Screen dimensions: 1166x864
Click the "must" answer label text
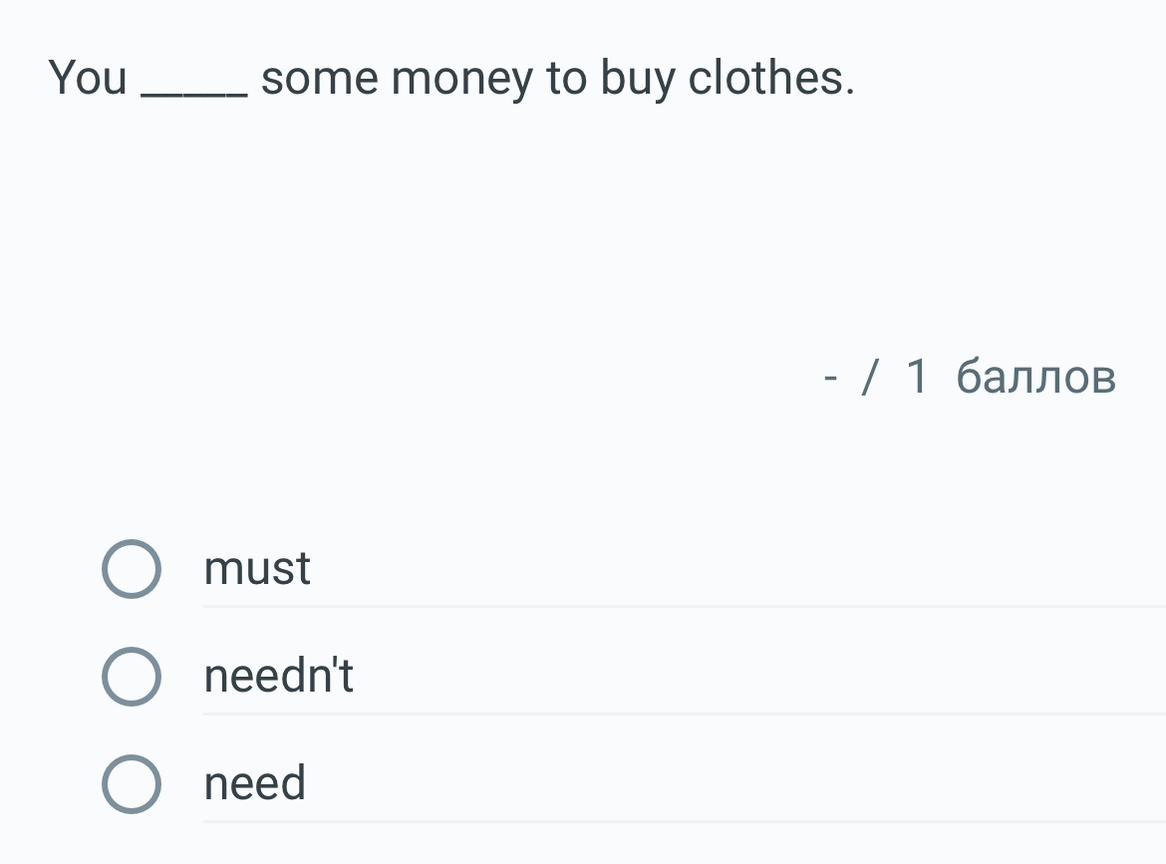coord(257,569)
